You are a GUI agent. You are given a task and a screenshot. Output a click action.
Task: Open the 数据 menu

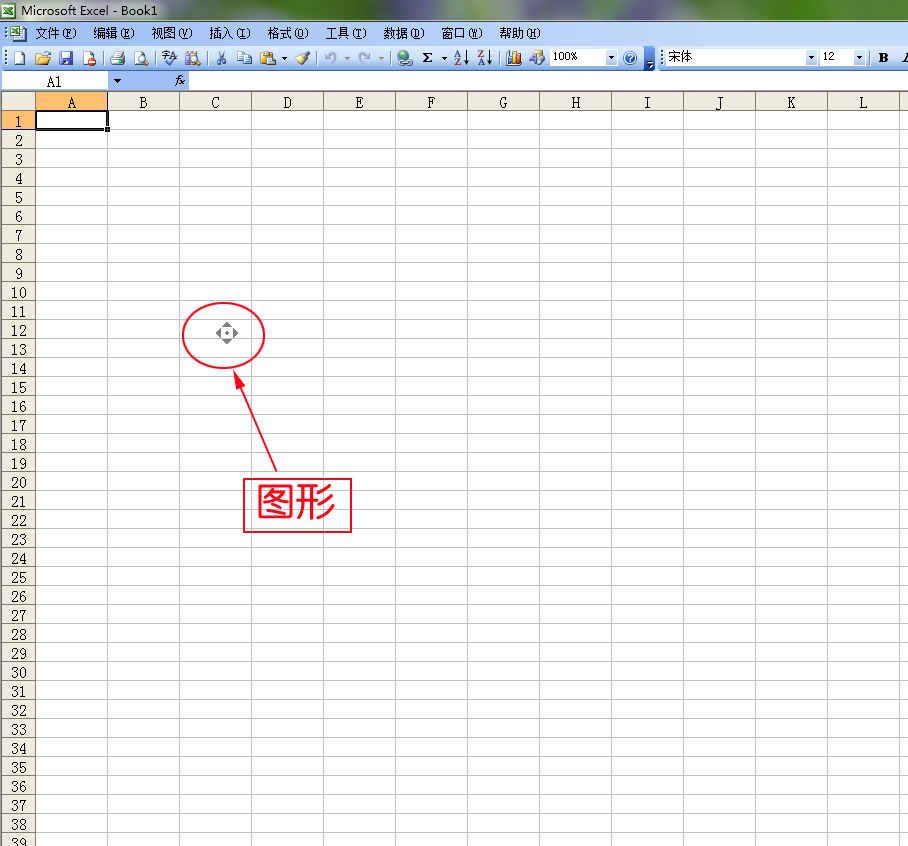coord(403,33)
